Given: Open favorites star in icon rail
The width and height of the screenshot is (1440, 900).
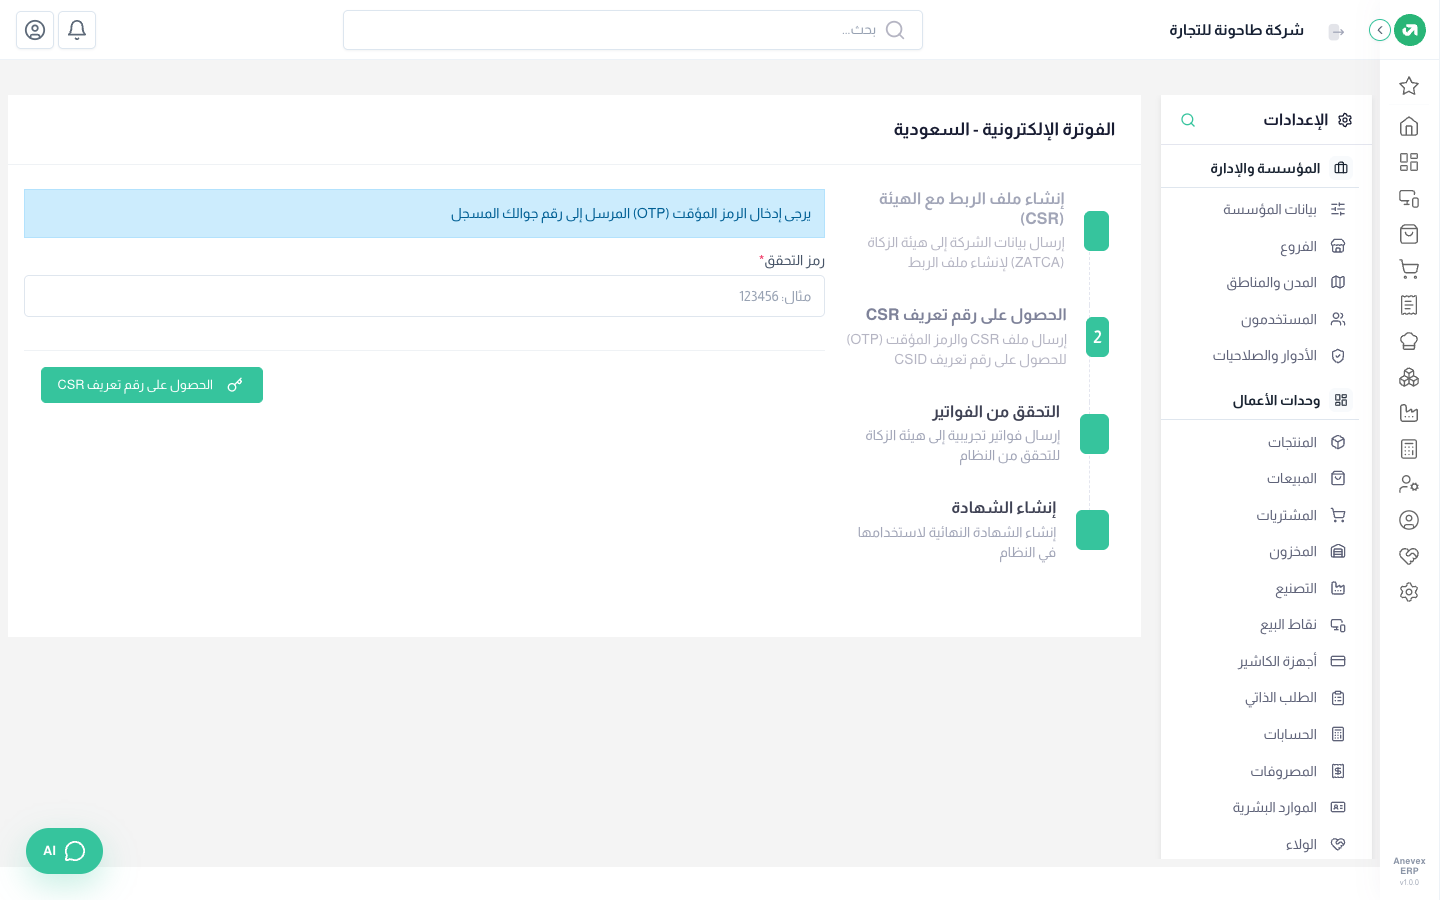Looking at the screenshot, I should click(x=1409, y=86).
